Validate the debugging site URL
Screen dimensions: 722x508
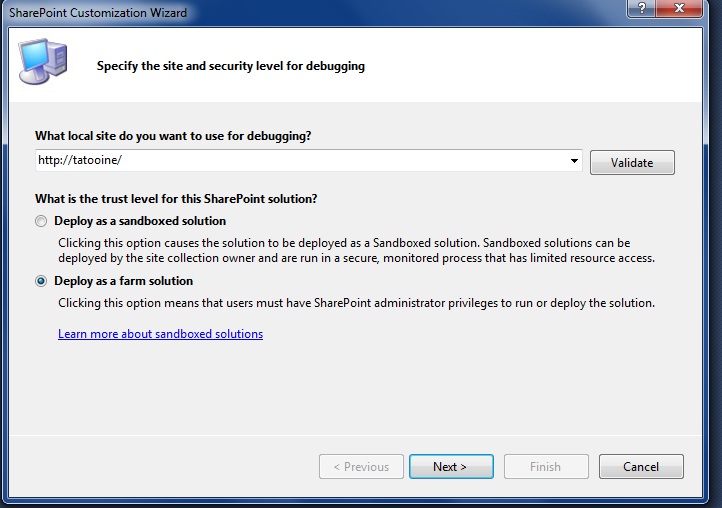click(x=632, y=163)
